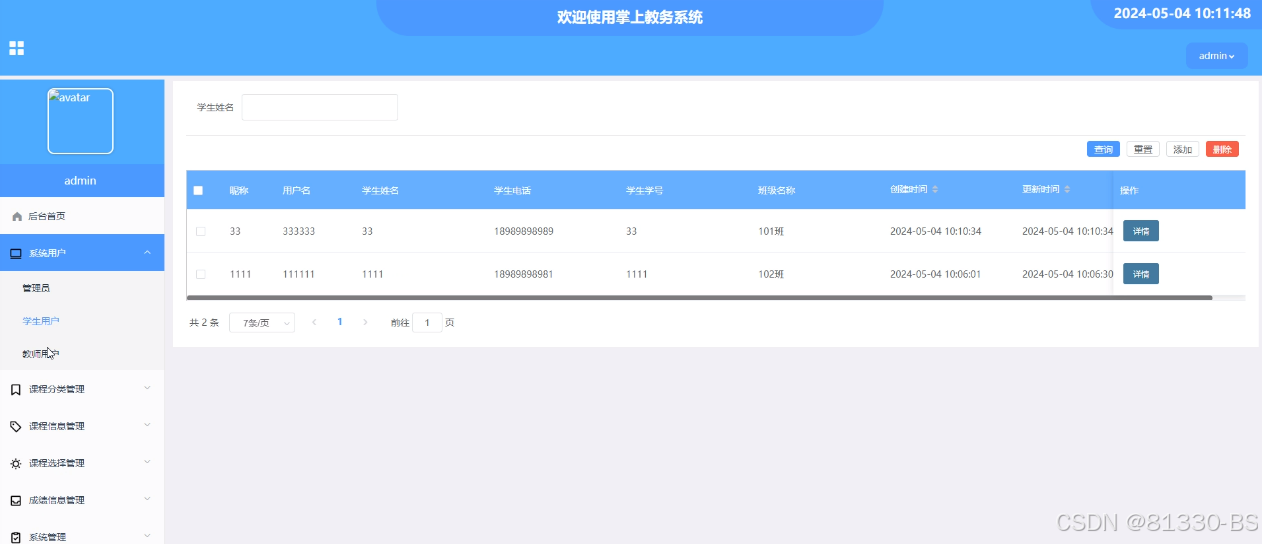Sort by 更新时间 using its sort arrows
Viewport: 1262px width, 544px height.
(1067, 190)
